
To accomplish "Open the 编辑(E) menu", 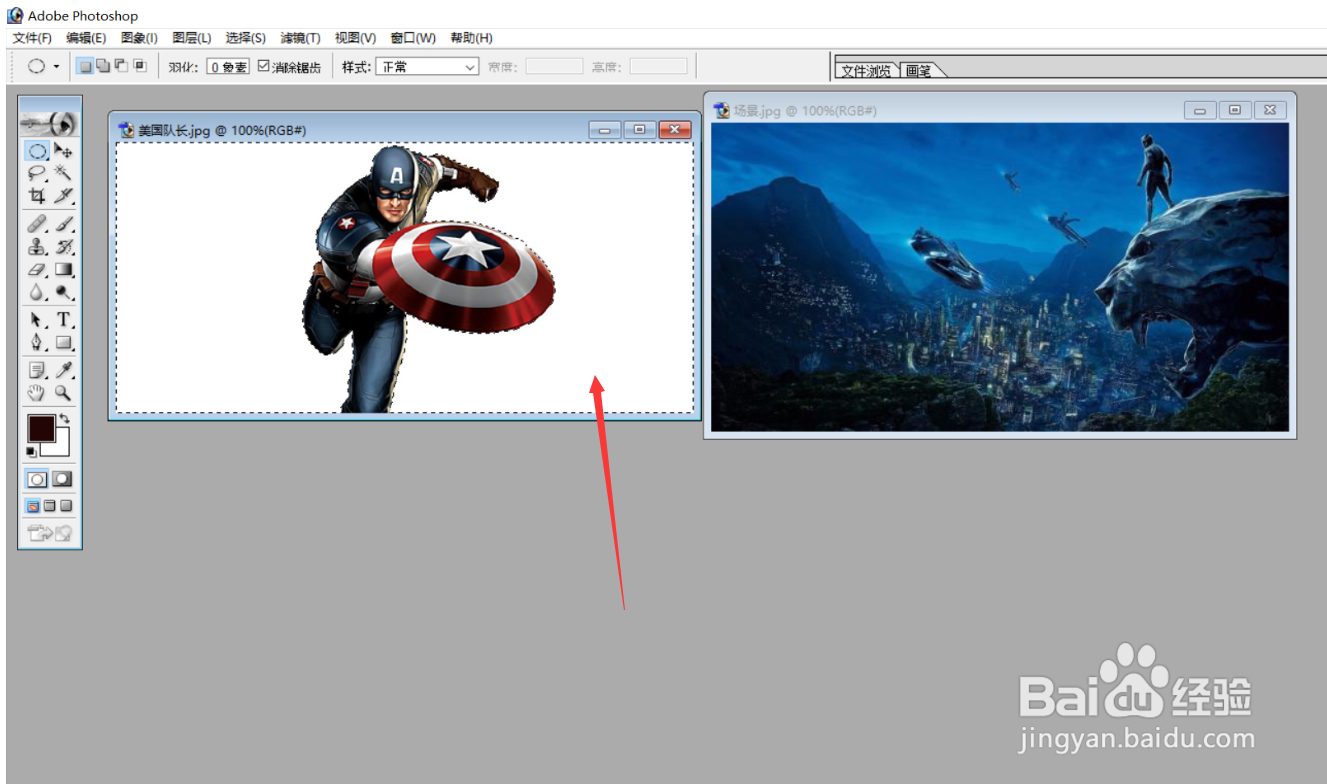I will point(86,38).
